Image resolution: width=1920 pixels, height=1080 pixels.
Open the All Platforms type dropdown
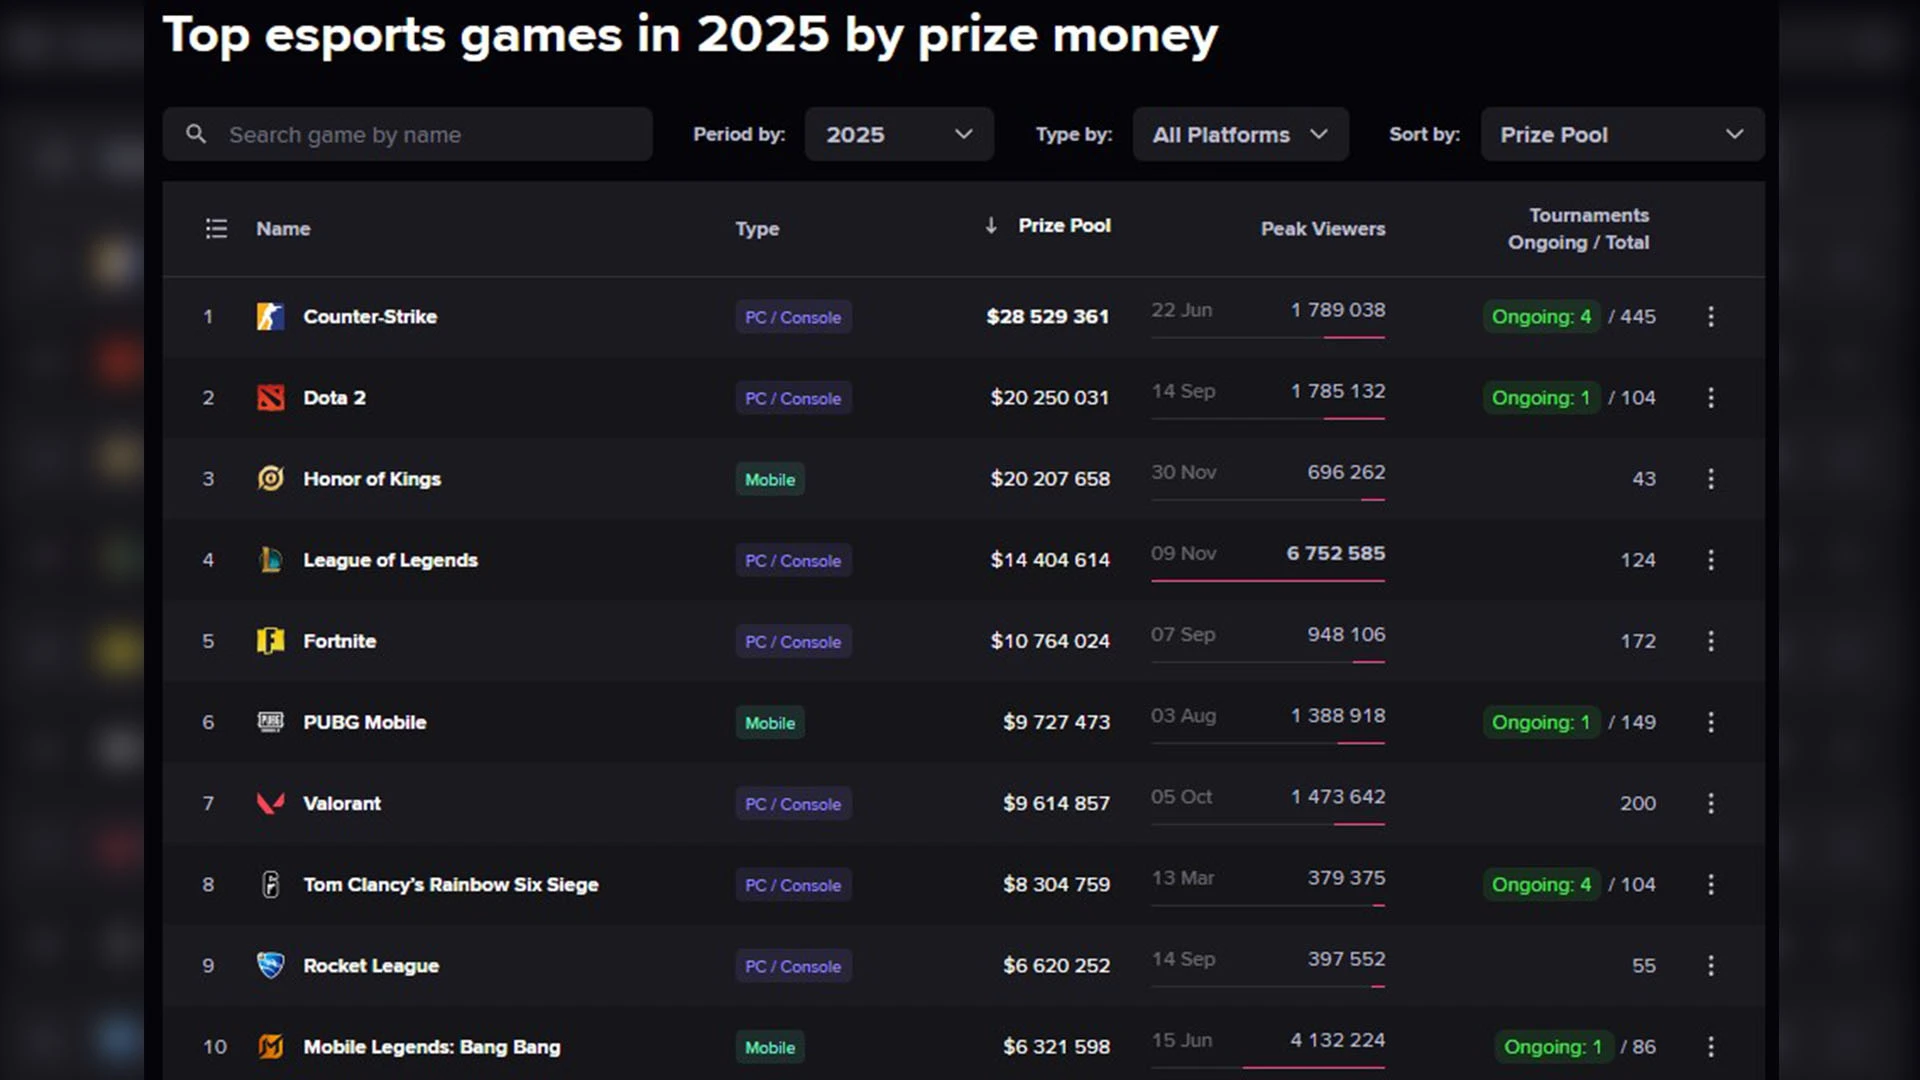pos(1240,134)
